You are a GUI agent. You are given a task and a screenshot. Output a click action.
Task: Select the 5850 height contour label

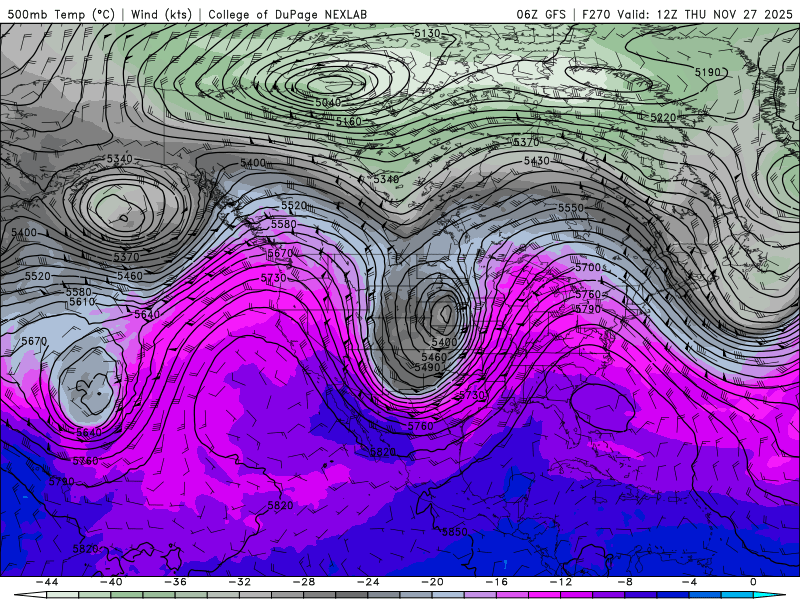[455, 532]
